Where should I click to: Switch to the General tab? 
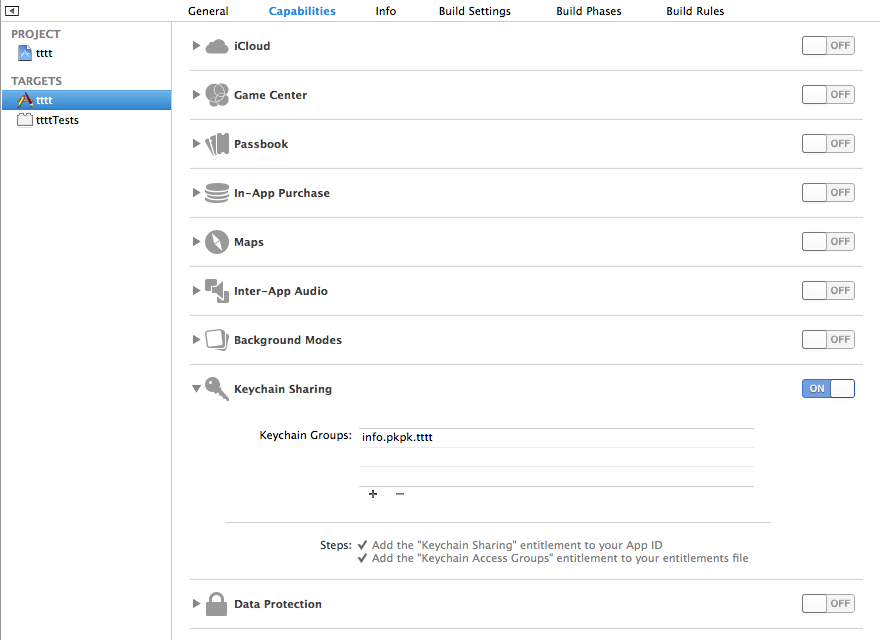click(x=208, y=11)
